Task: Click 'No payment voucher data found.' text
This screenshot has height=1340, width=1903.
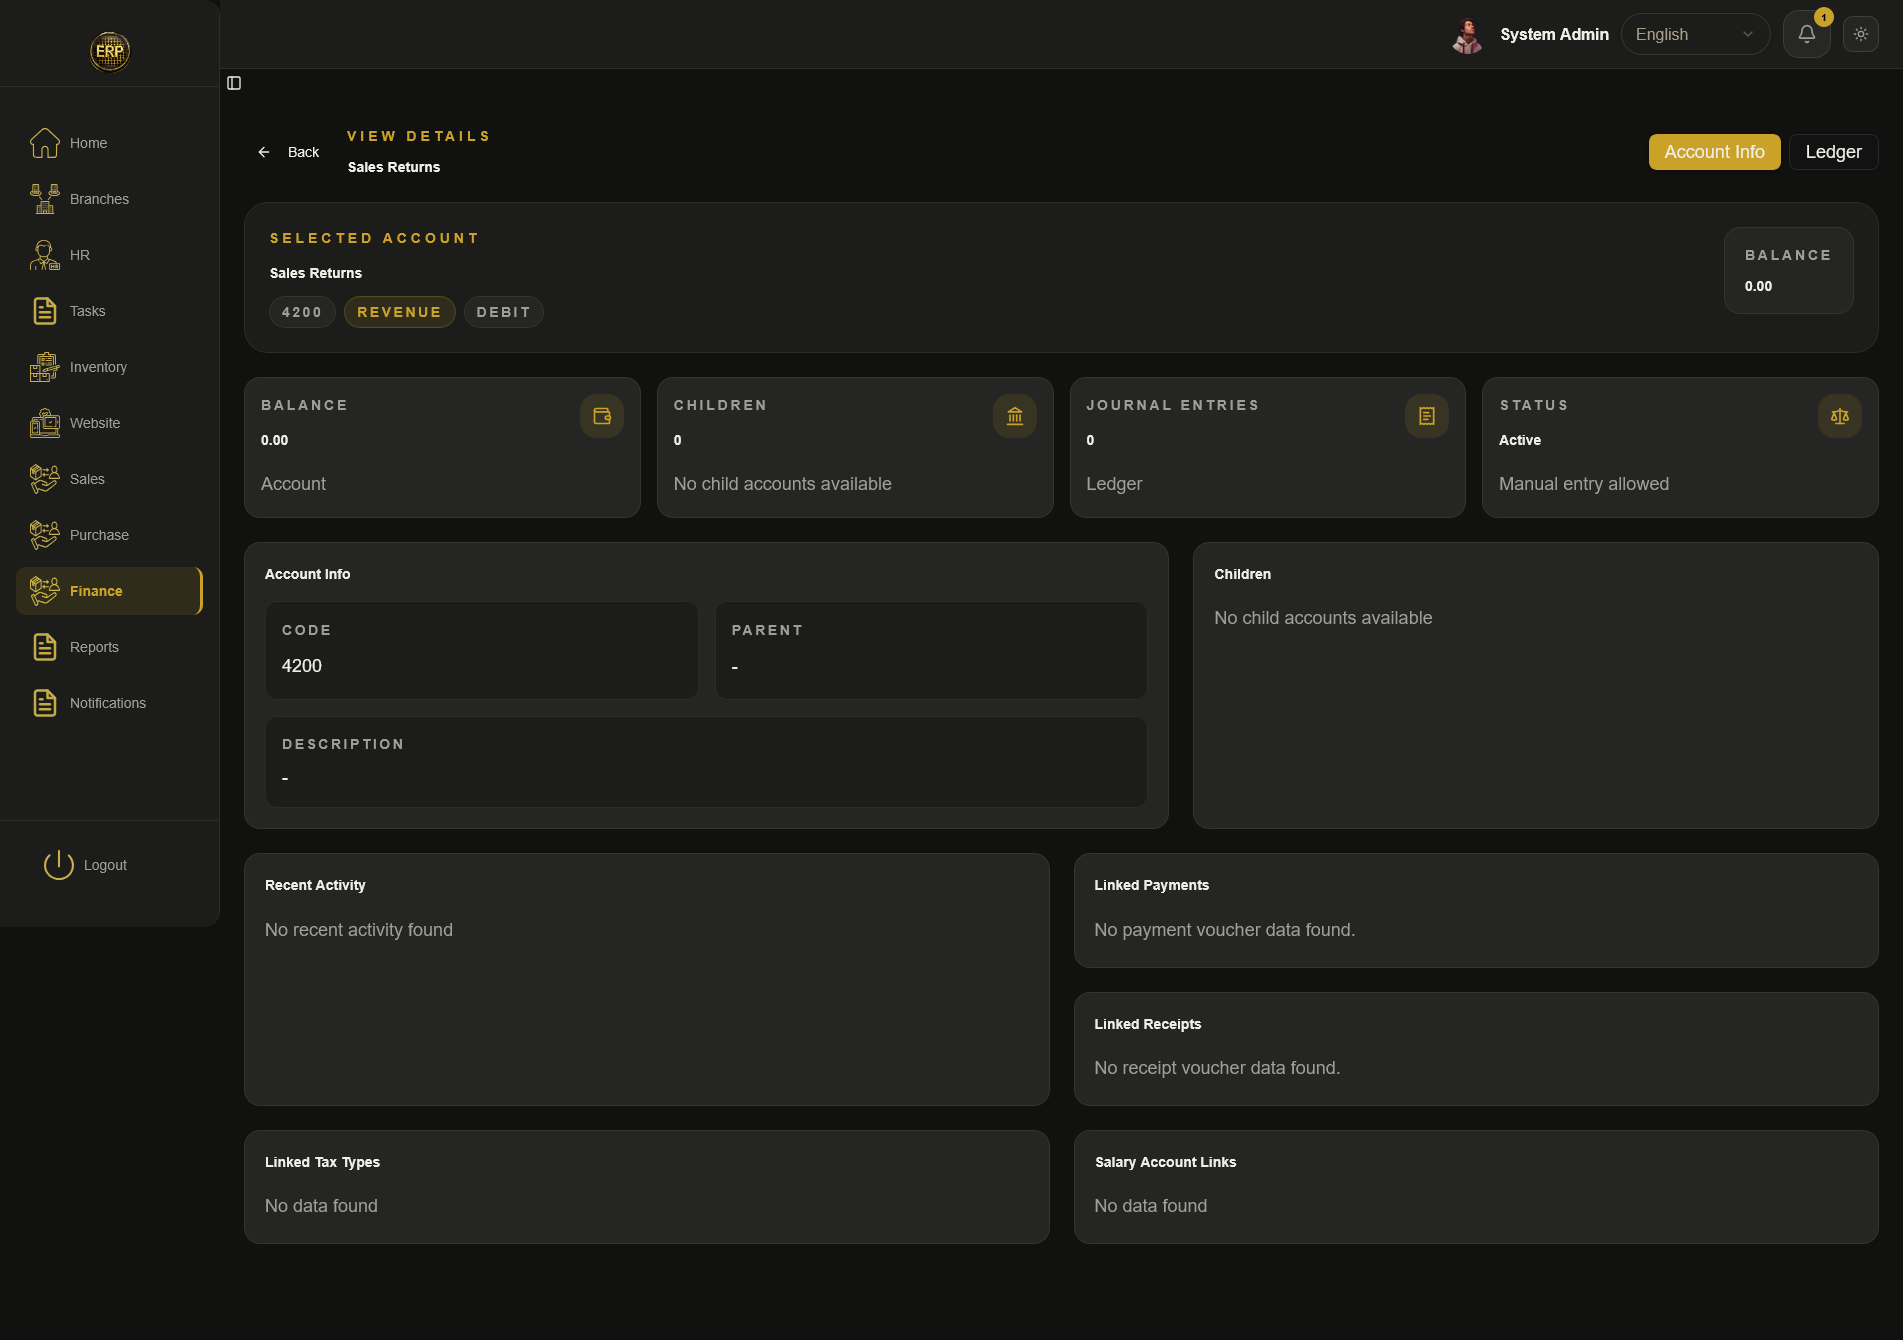Action: tap(1224, 930)
